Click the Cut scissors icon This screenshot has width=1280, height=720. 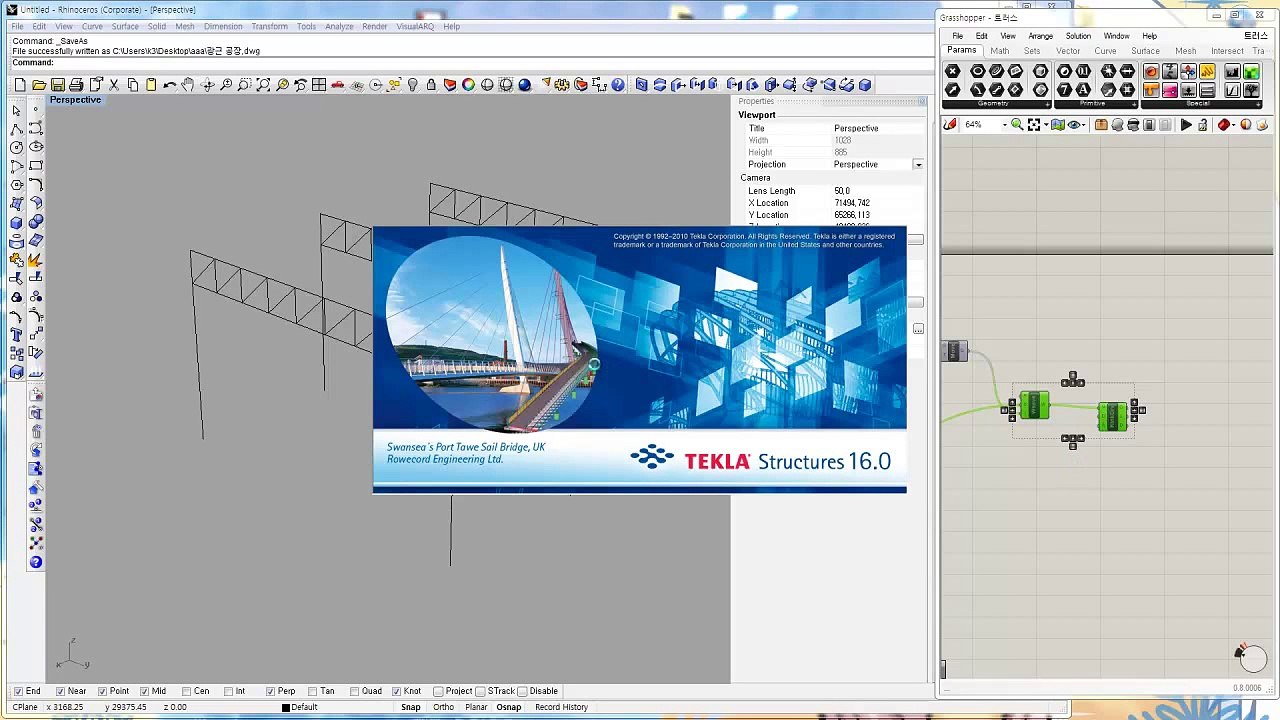[114, 85]
